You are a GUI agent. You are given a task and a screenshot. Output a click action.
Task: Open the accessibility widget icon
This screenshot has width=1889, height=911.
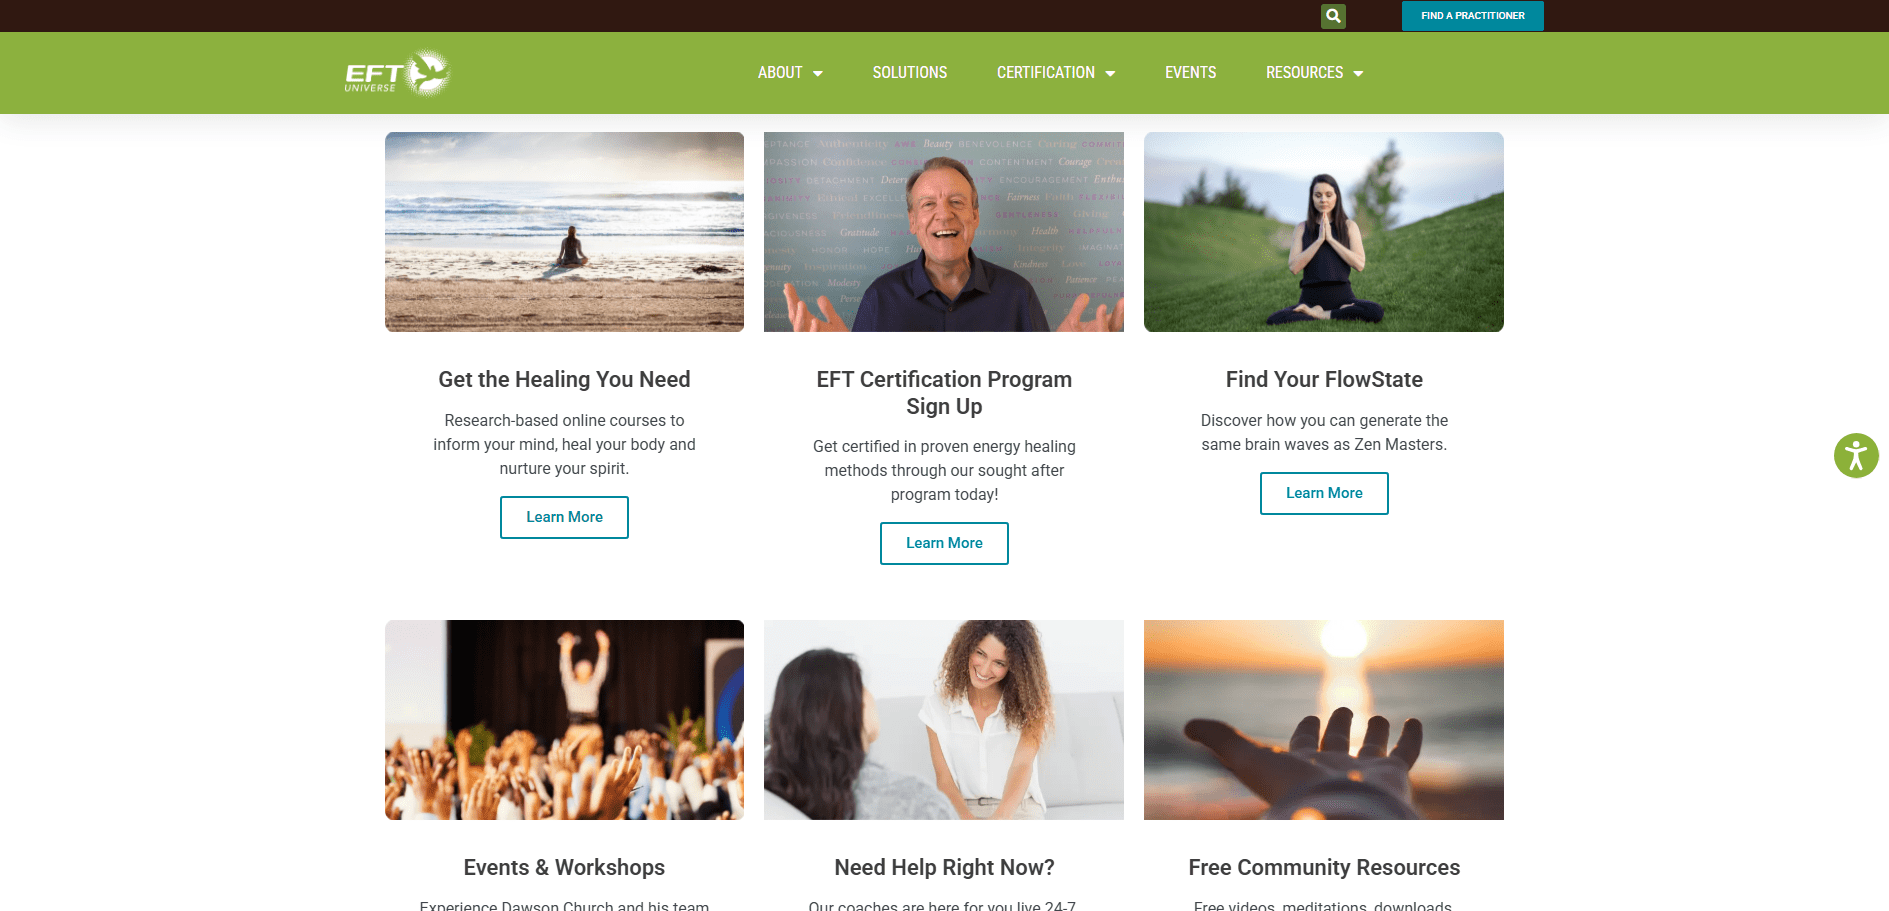point(1856,456)
